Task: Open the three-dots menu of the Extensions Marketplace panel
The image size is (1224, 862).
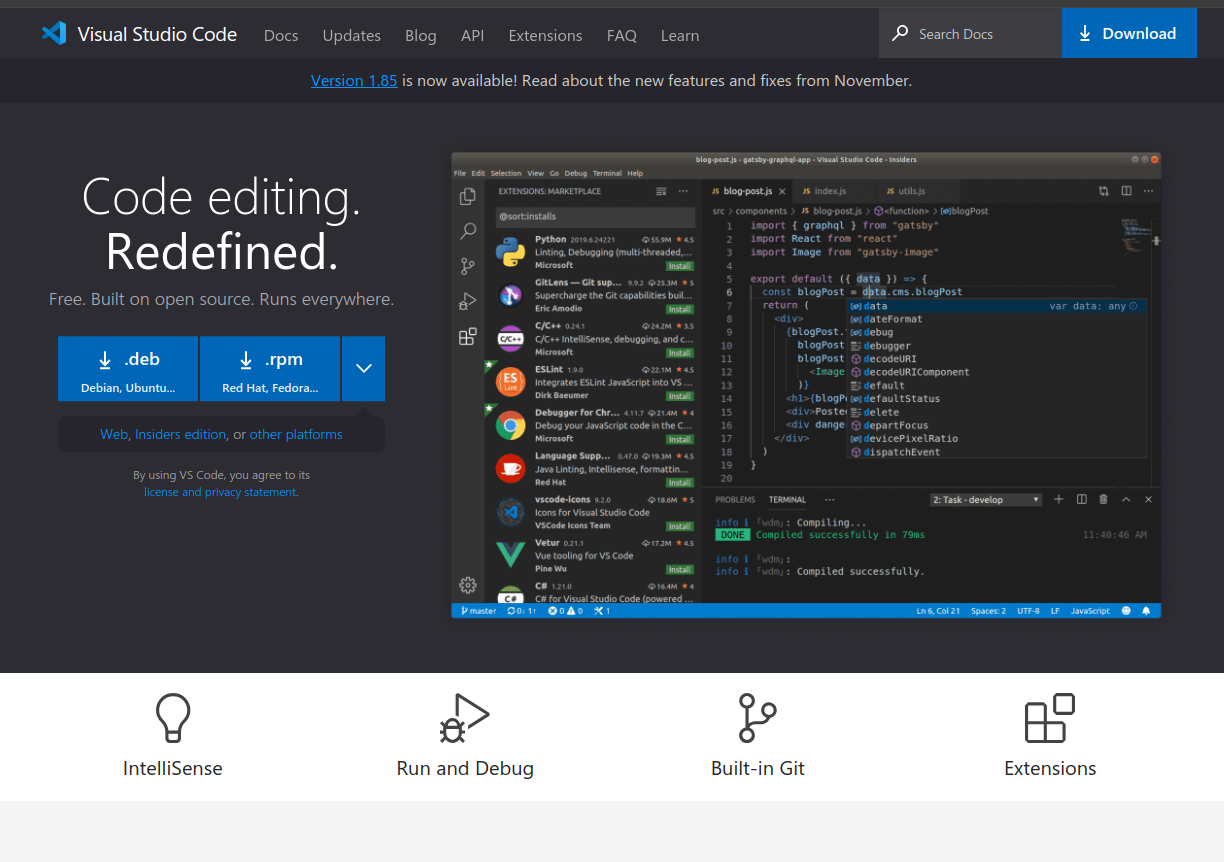Action: 683,191
